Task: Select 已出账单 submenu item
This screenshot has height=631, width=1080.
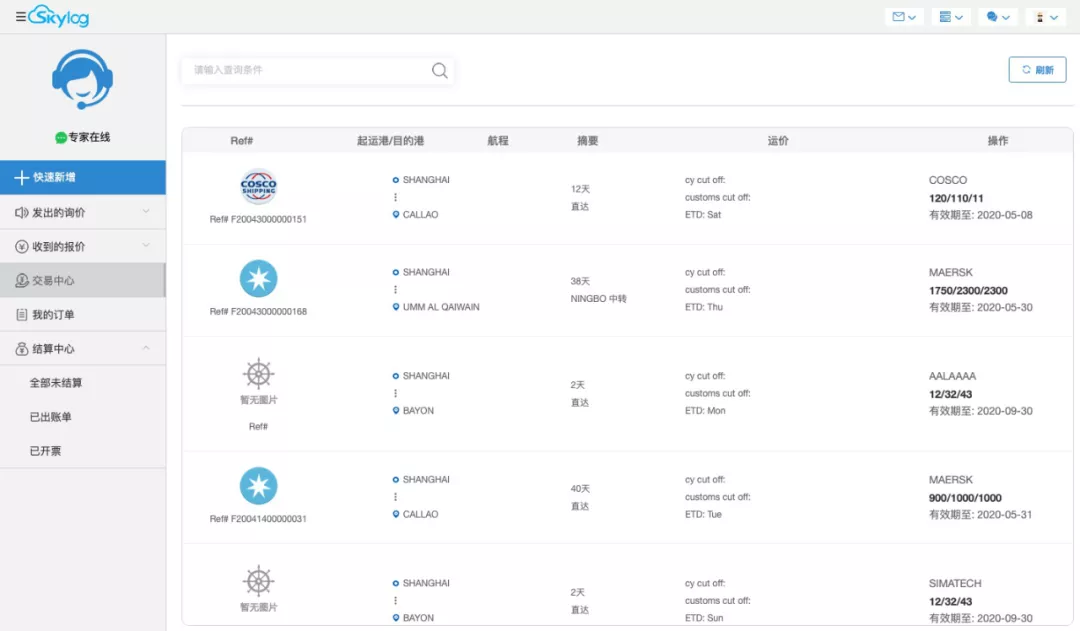Action: [x=50, y=417]
